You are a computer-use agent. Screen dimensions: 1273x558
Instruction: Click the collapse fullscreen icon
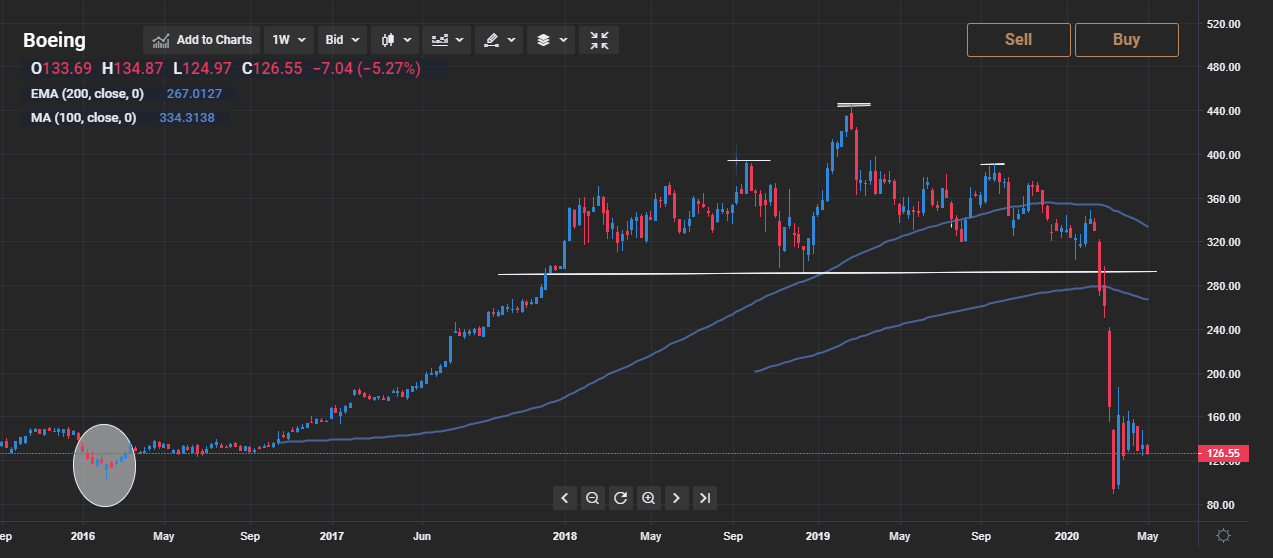tap(599, 40)
